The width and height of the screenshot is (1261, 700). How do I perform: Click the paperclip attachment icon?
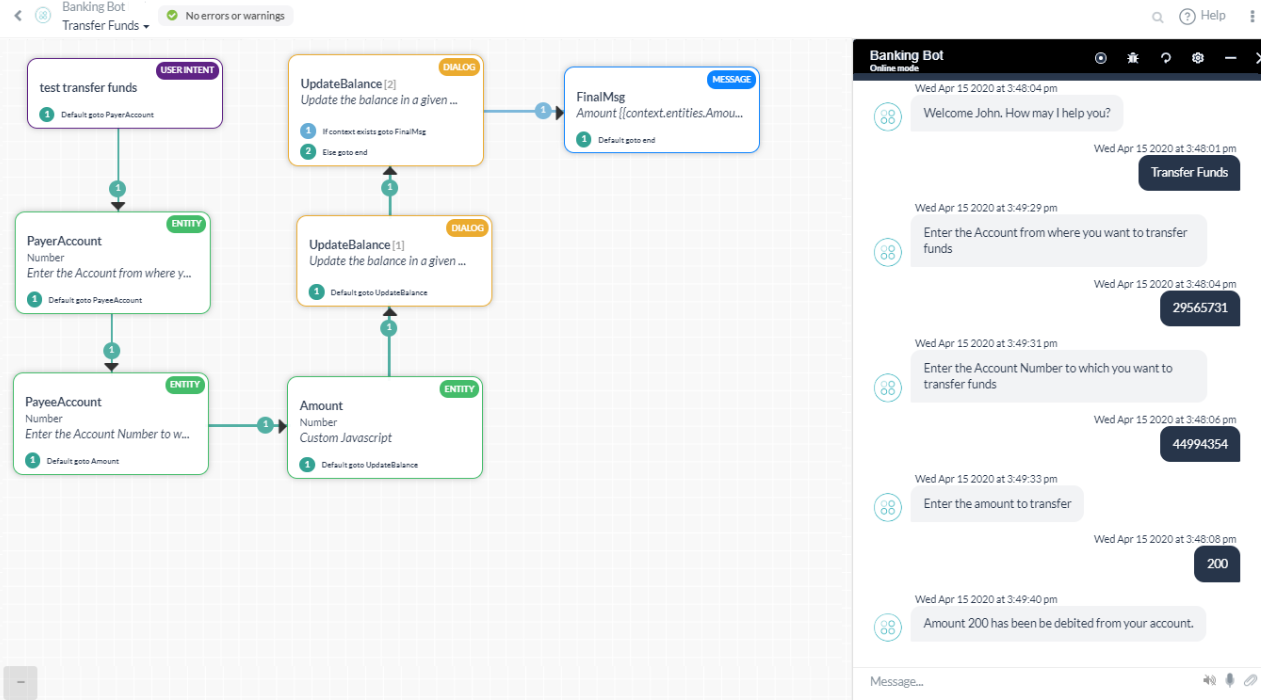1250,681
